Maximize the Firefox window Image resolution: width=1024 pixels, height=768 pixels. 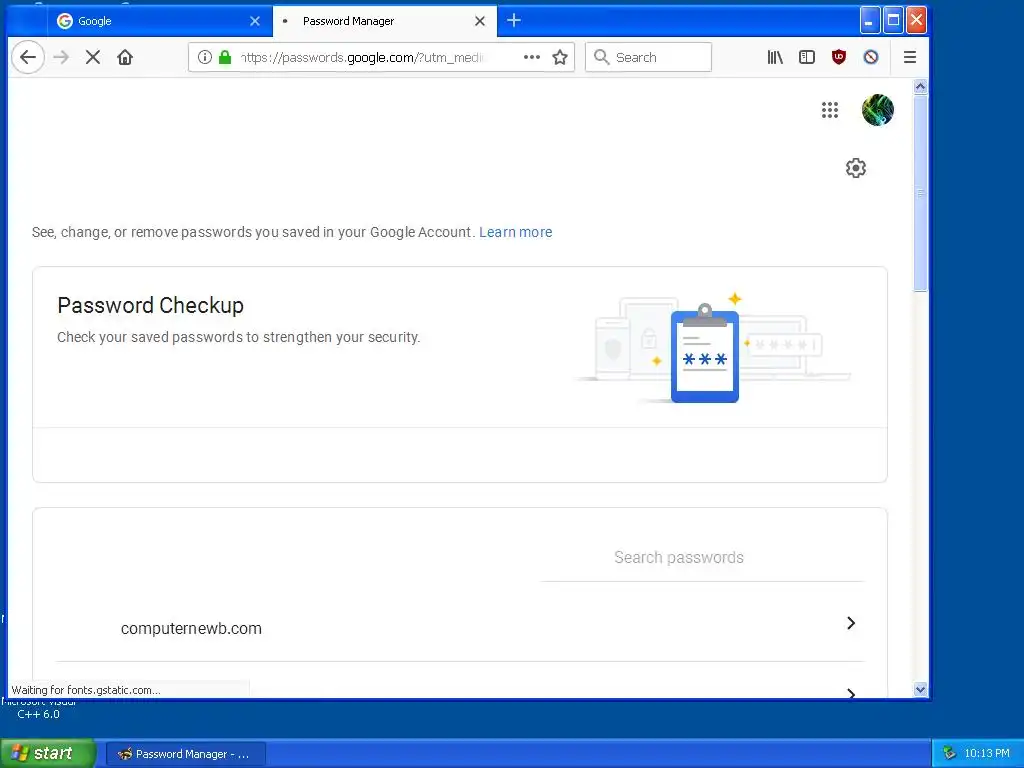[893, 21]
